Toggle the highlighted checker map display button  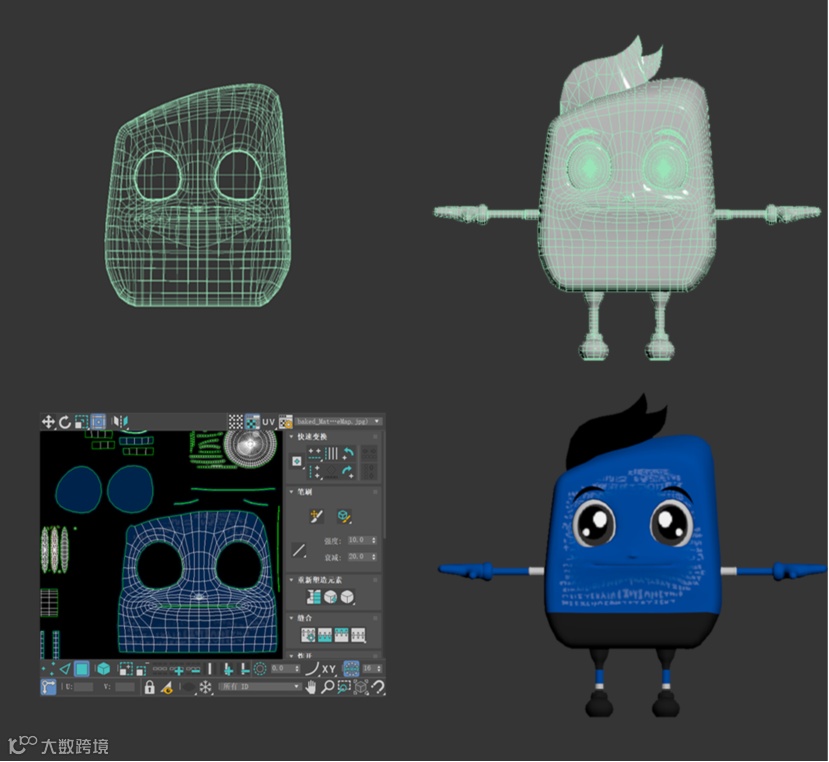click(252, 422)
